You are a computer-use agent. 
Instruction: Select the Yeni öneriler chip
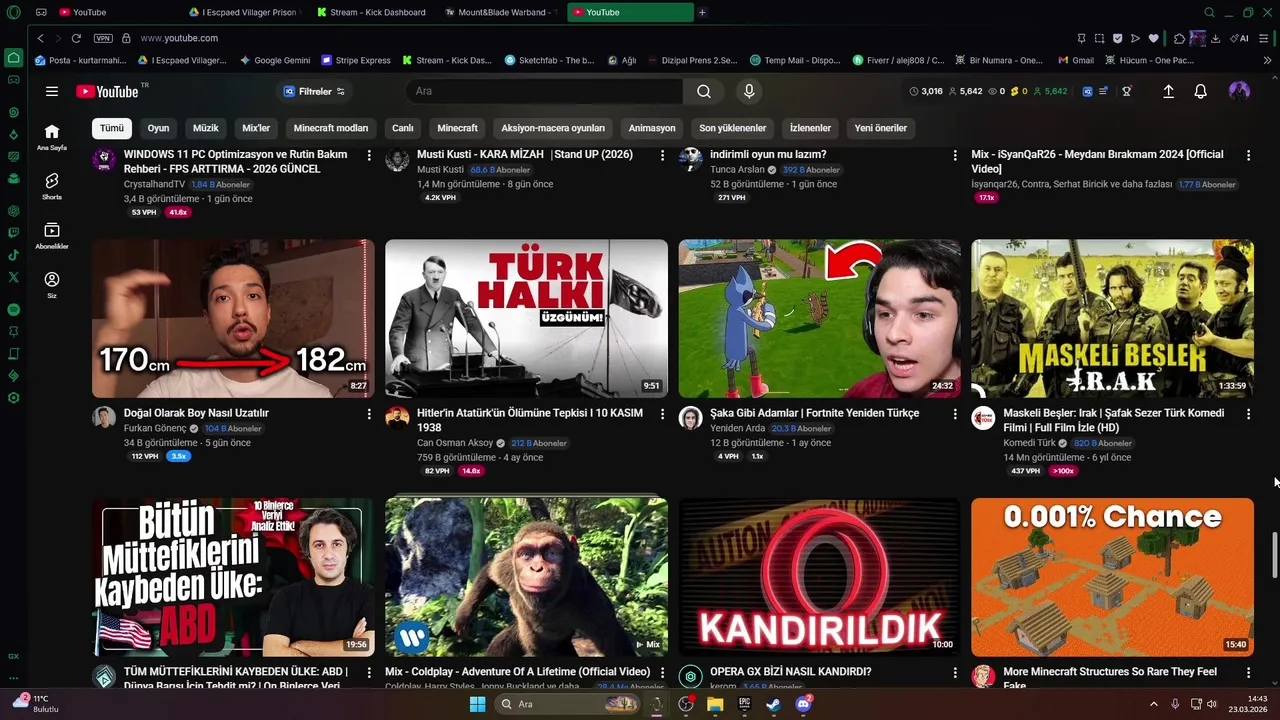(881, 128)
